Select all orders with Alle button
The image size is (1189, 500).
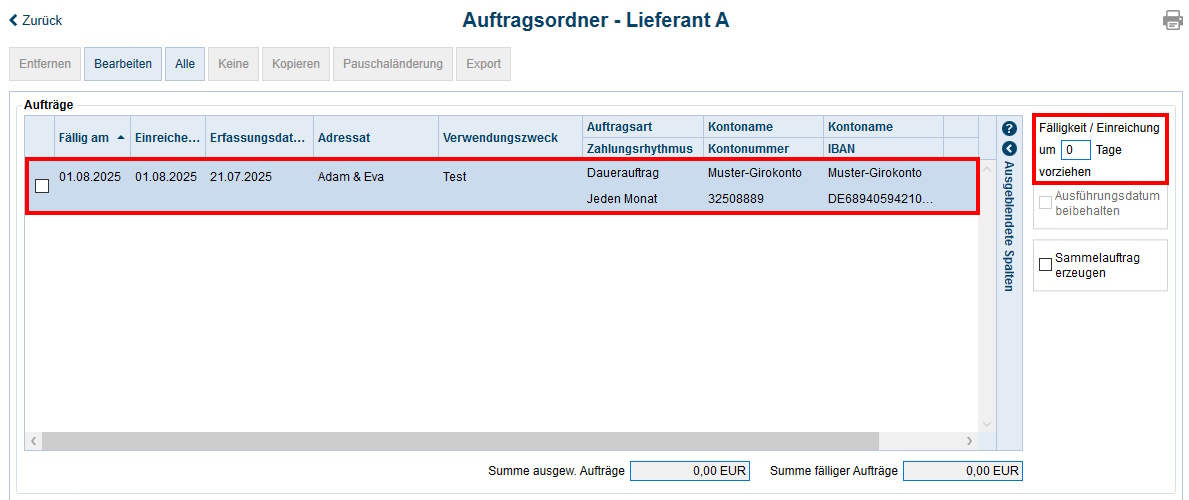coord(185,64)
